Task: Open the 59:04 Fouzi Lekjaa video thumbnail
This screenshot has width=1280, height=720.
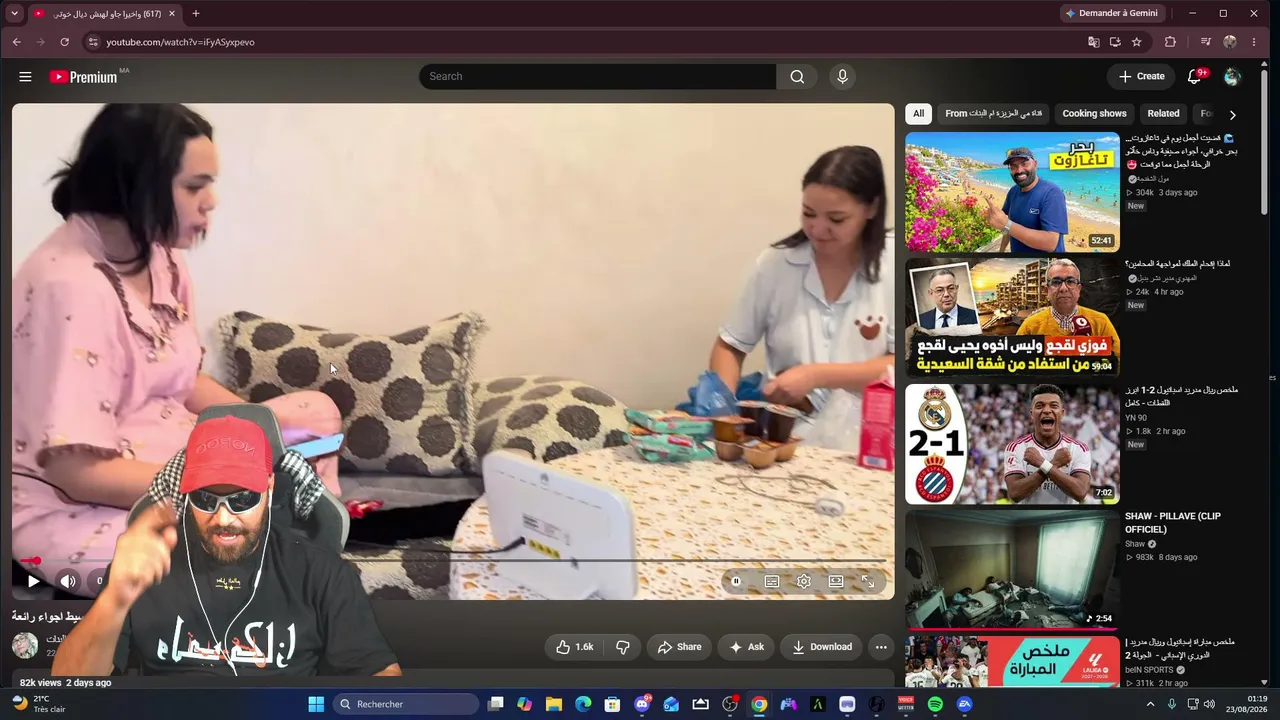Action: pyautogui.click(x=1012, y=318)
